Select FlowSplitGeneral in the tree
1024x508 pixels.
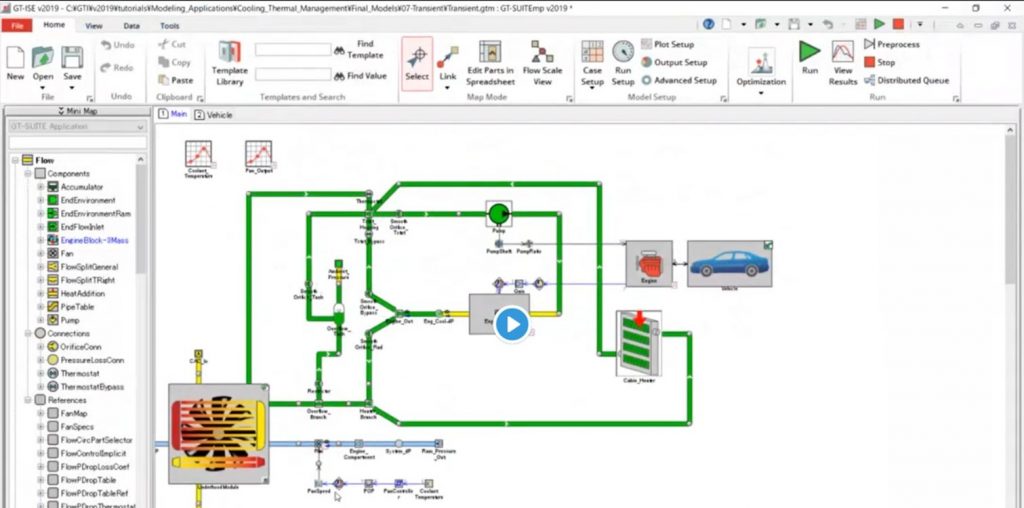(x=89, y=266)
